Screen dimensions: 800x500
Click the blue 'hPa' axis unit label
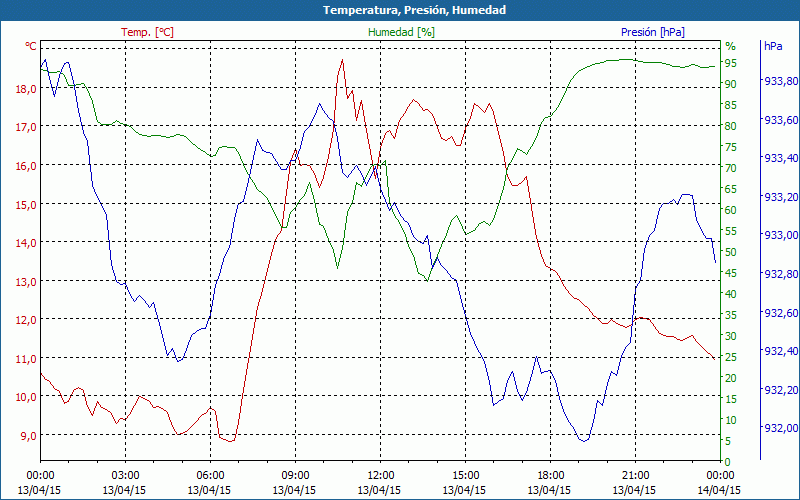(773, 46)
